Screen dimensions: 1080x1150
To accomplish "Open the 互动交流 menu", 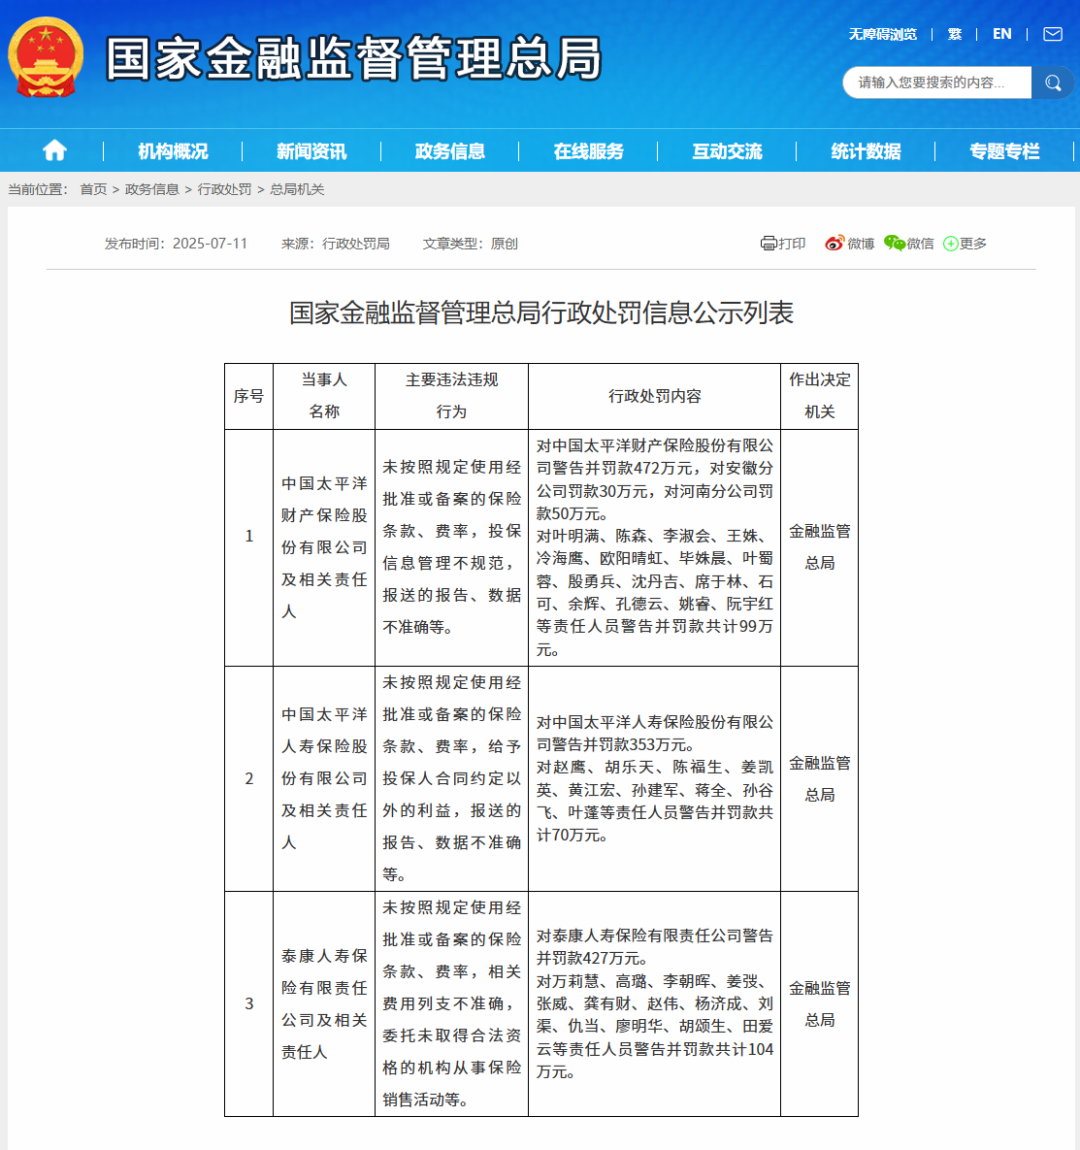I will [x=727, y=151].
